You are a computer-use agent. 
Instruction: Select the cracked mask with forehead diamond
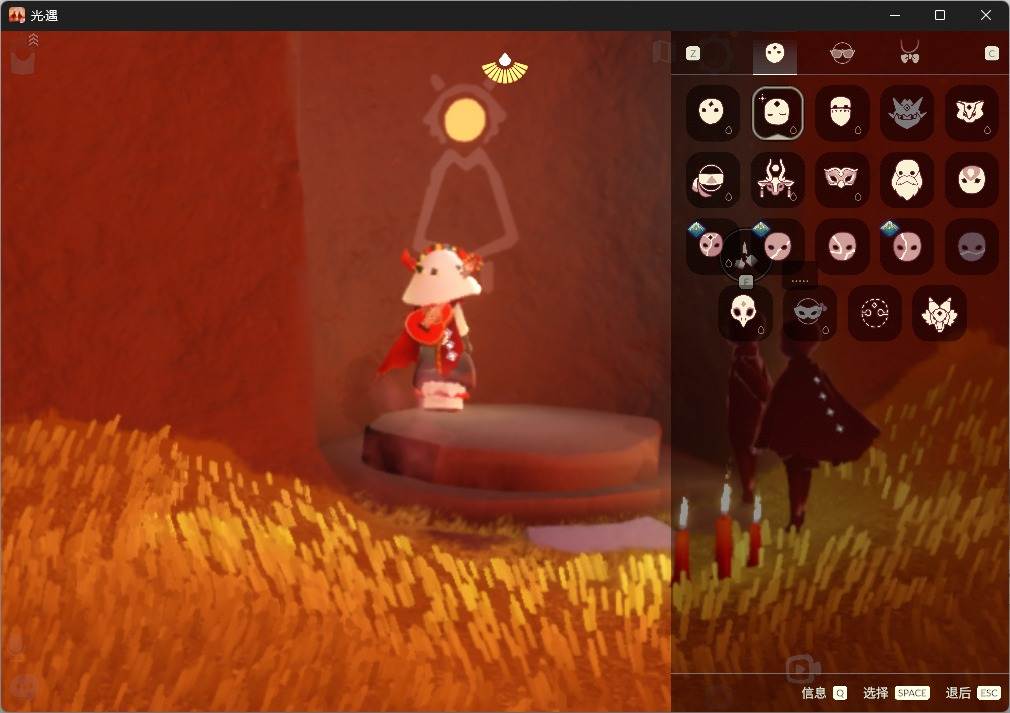tap(712, 246)
